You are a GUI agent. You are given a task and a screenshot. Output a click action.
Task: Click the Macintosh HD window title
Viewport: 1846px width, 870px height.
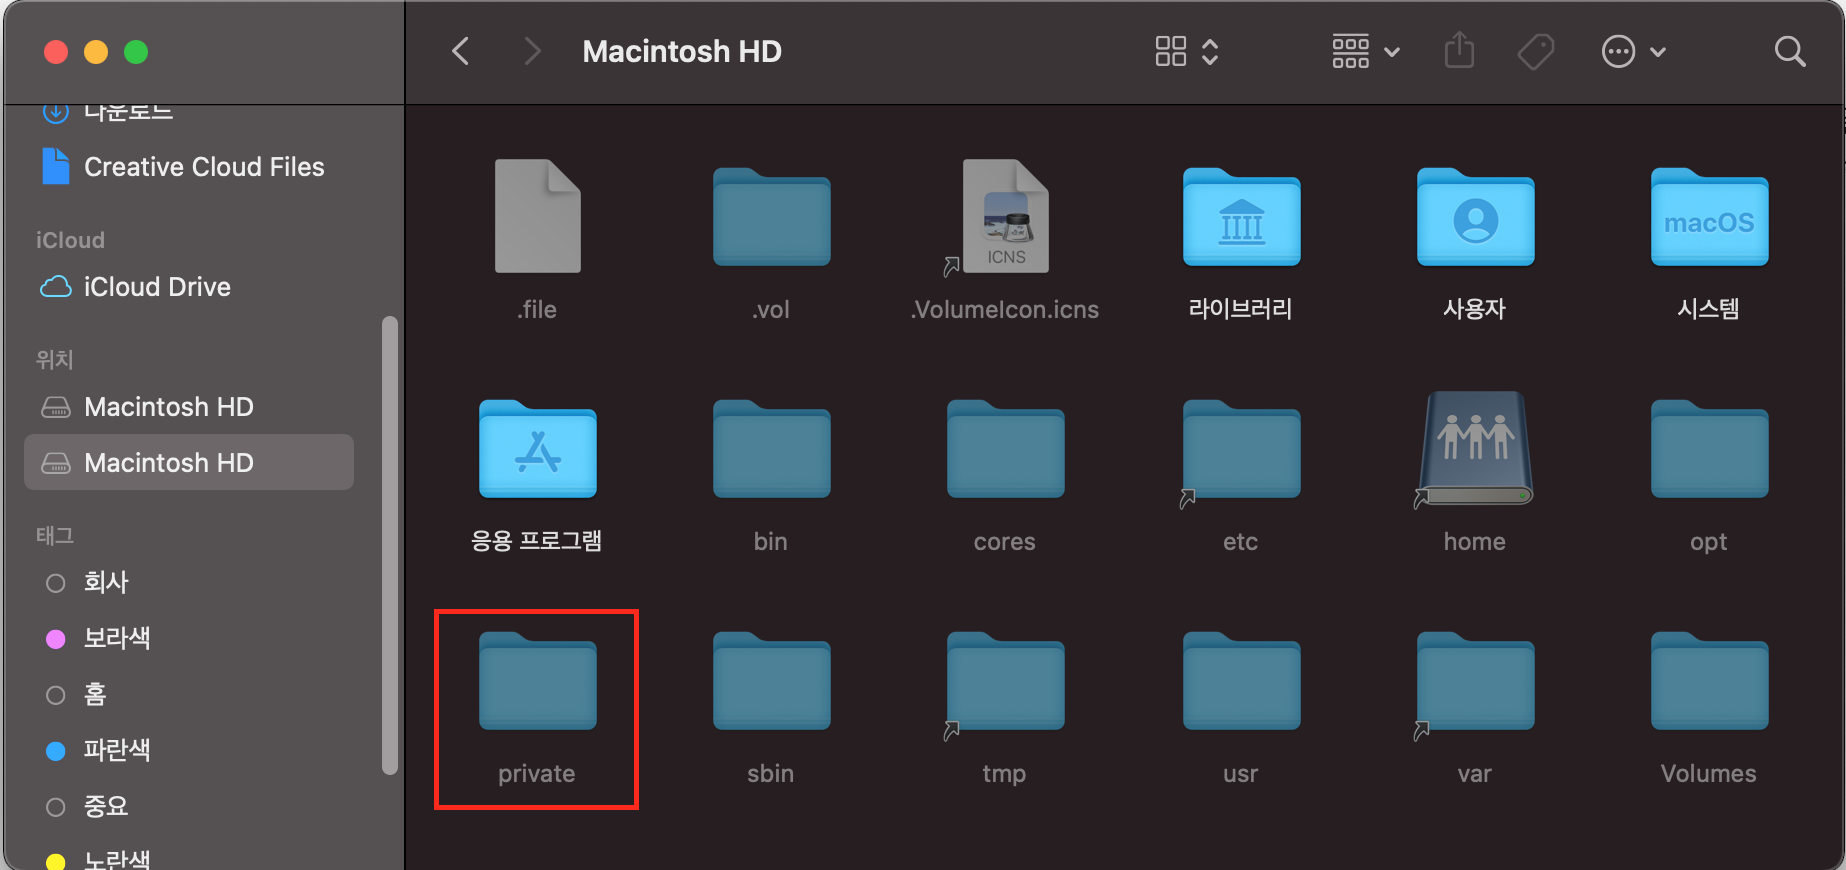[682, 51]
